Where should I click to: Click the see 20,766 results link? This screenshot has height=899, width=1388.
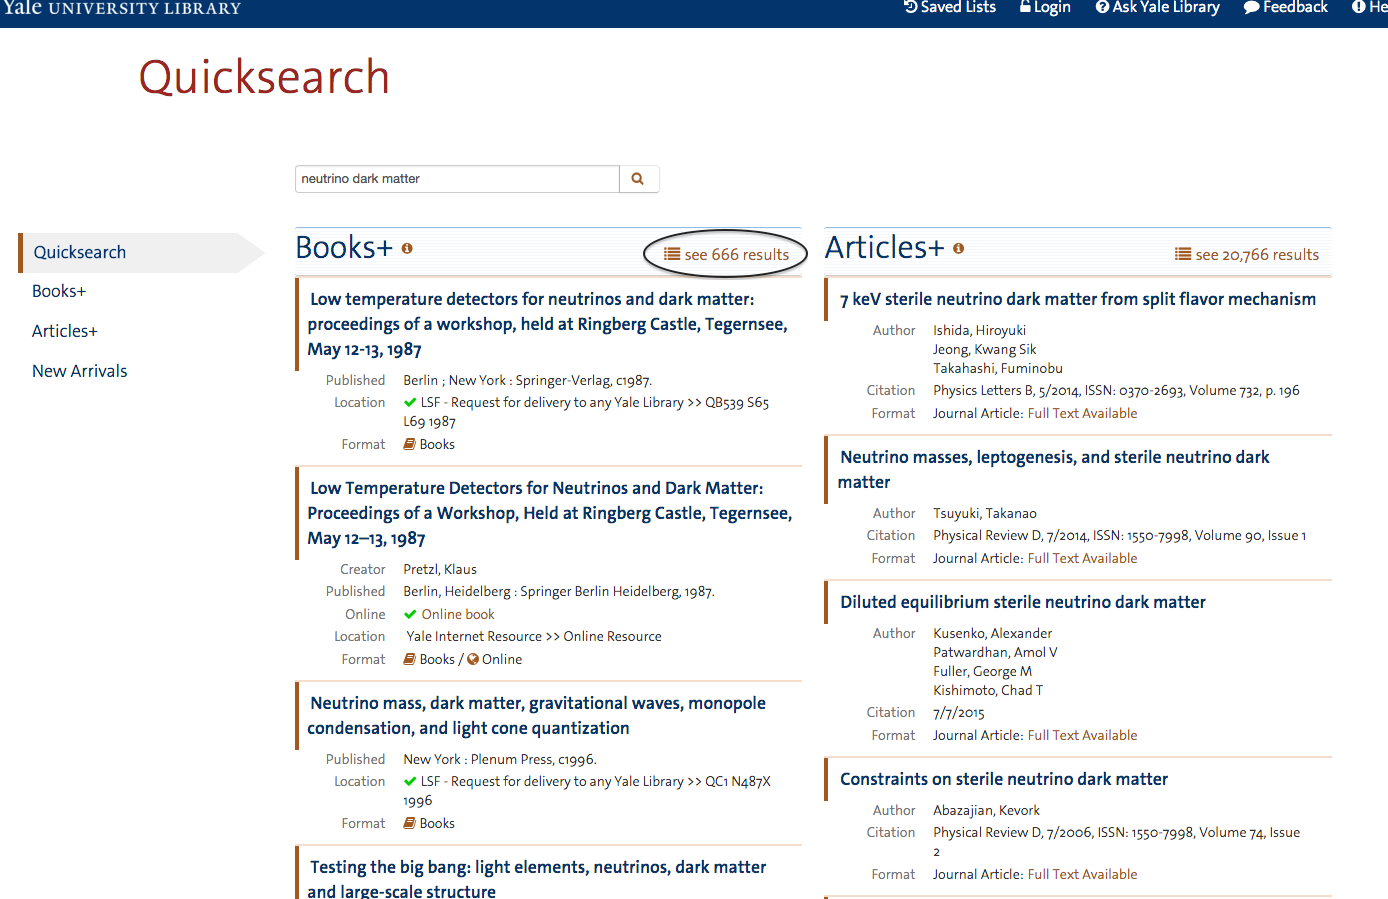(1247, 254)
